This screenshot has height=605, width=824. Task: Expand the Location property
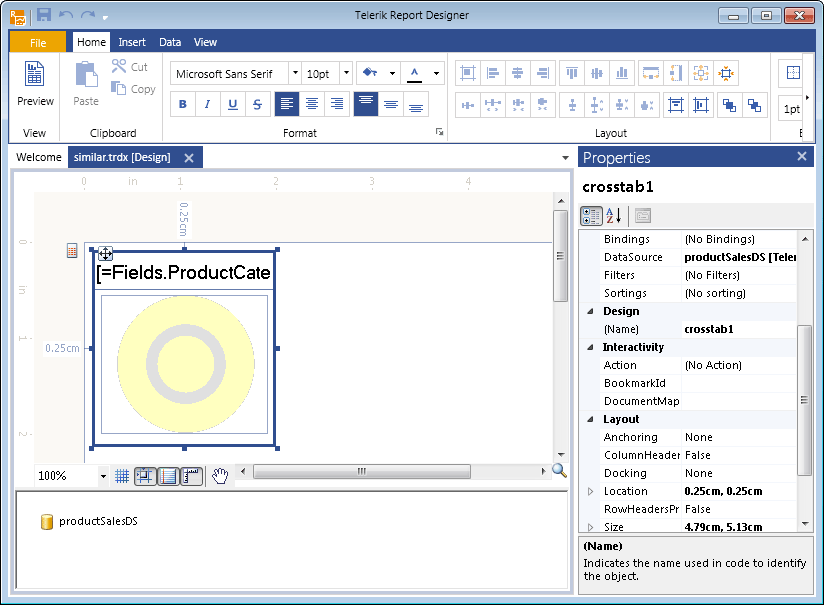(x=590, y=491)
